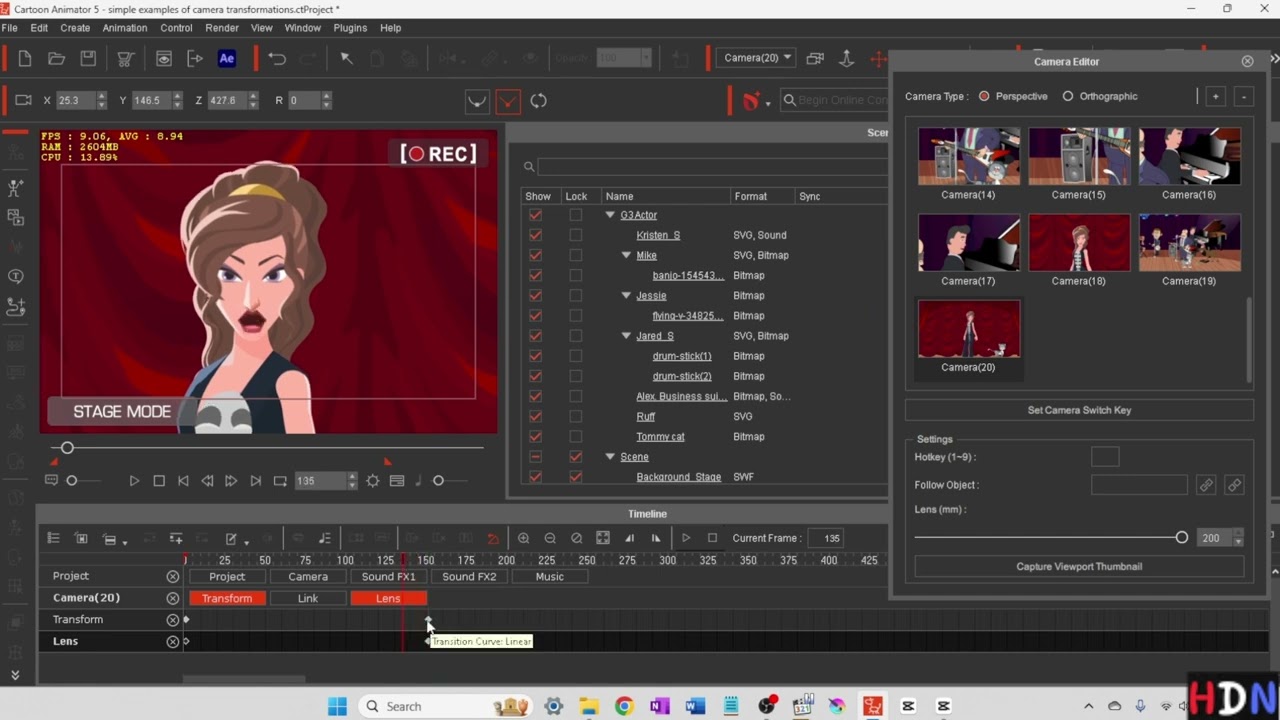1280x720 pixels.
Task: Click the preview scrubber handle under the viewport
Action: [67, 448]
